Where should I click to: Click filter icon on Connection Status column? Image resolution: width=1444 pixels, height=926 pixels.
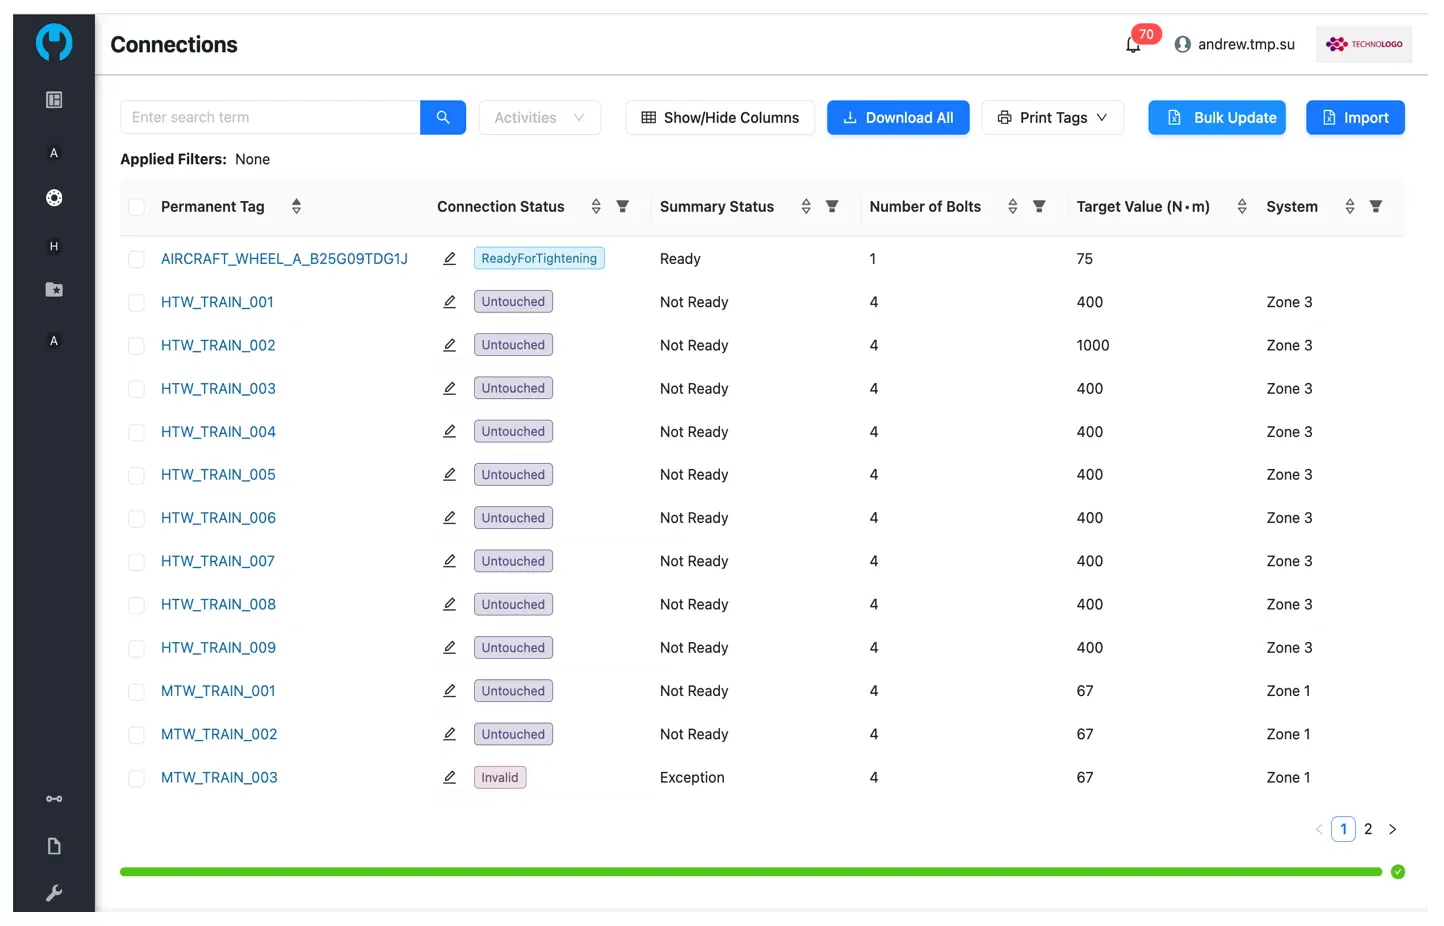622,207
